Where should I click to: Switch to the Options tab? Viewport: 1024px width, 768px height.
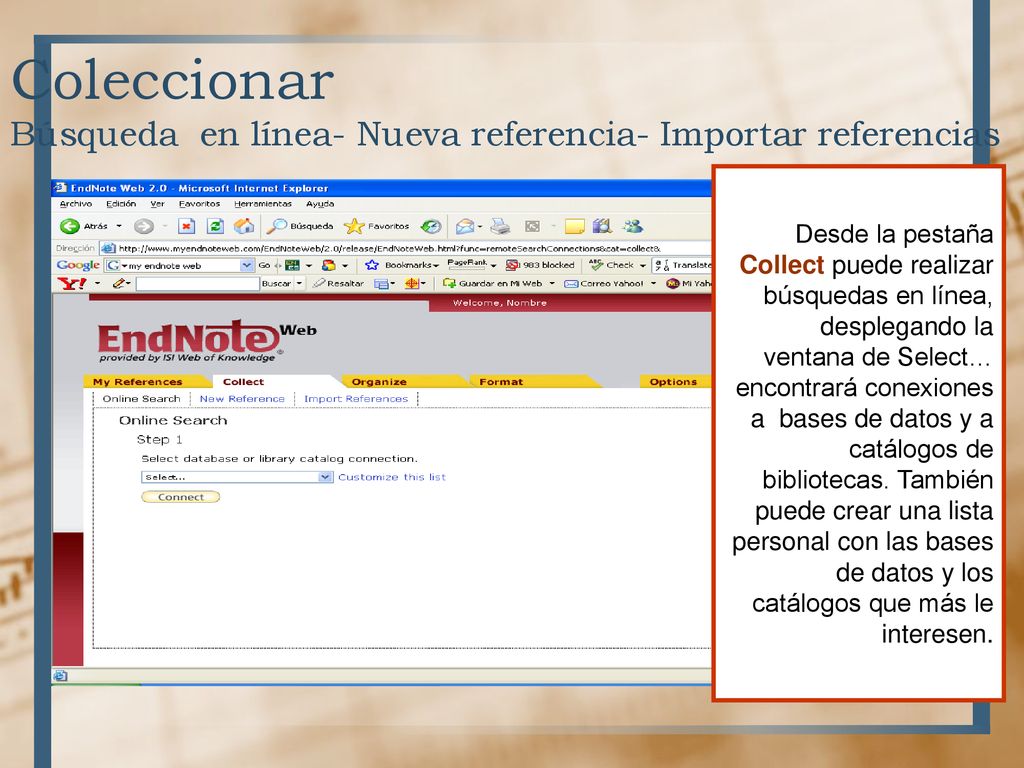[x=673, y=382]
